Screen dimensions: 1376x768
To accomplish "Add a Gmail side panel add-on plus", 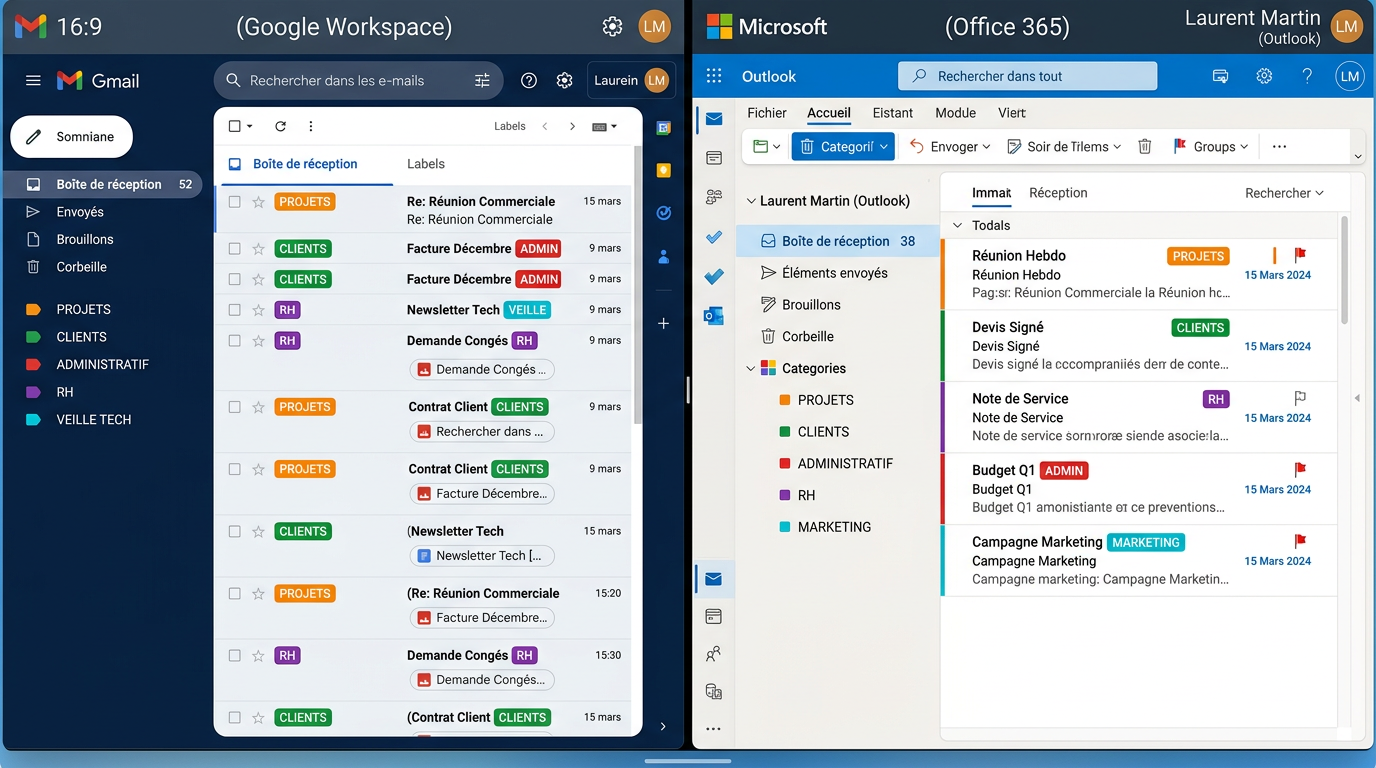I will click(x=663, y=323).
